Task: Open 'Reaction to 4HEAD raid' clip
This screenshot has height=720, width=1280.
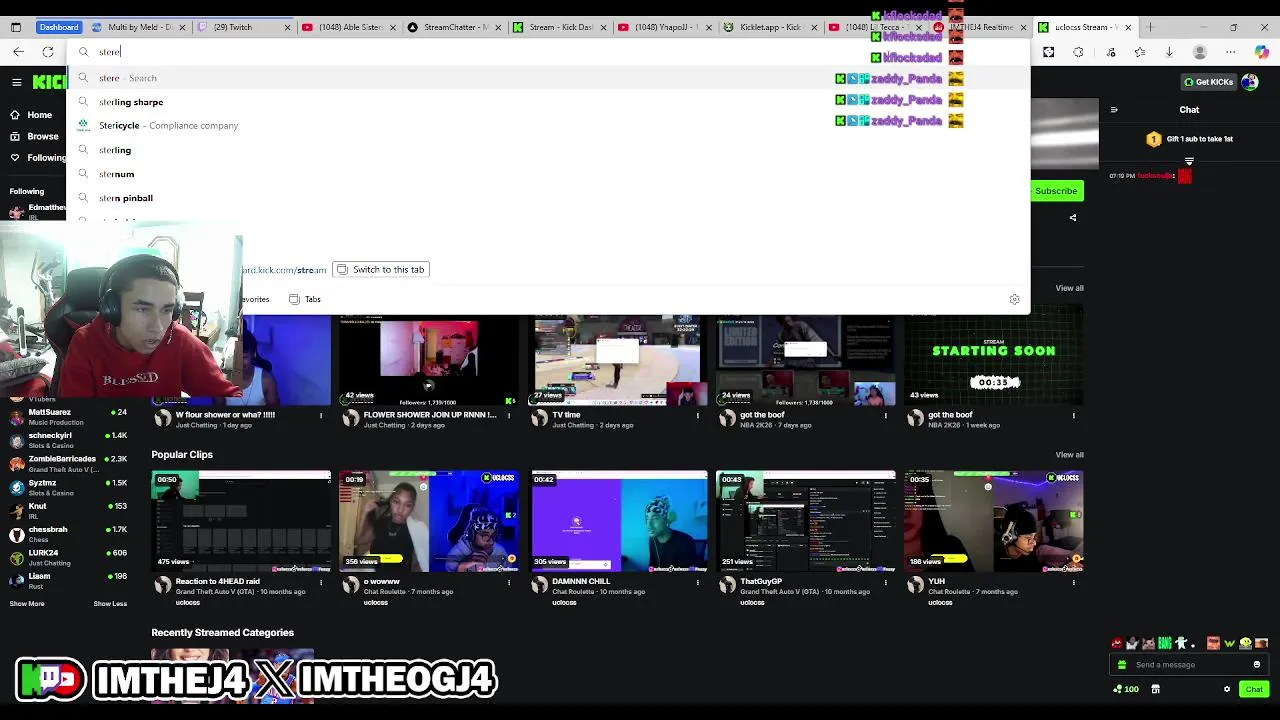Action: tap(241, 521)
